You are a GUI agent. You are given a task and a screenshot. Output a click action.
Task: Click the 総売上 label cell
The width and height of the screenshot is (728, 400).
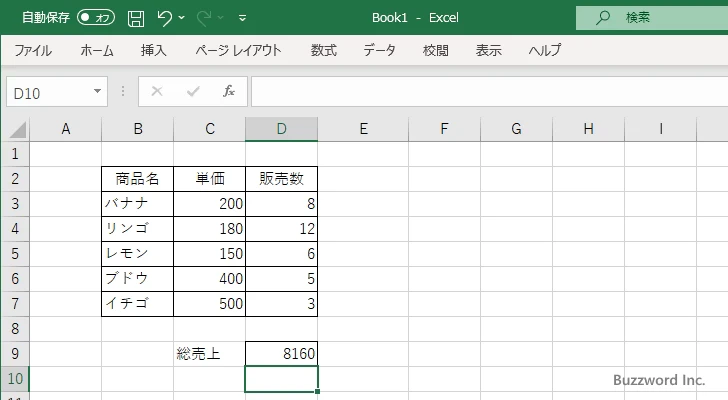pos(209,354)
